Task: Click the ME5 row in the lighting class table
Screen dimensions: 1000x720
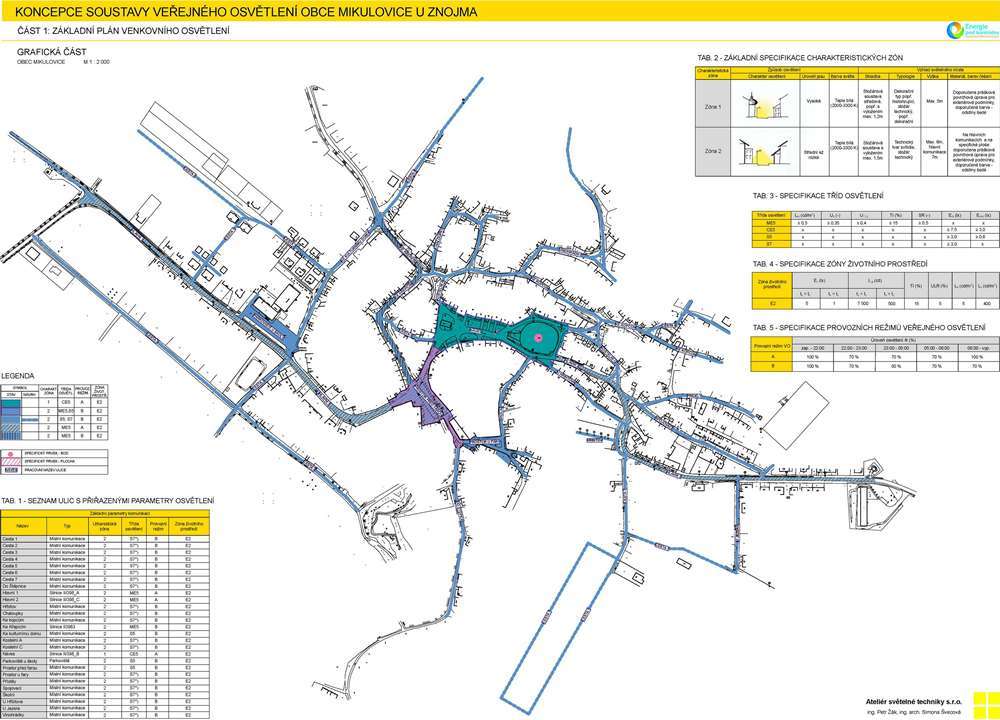Action: click(x=870, y=221)
